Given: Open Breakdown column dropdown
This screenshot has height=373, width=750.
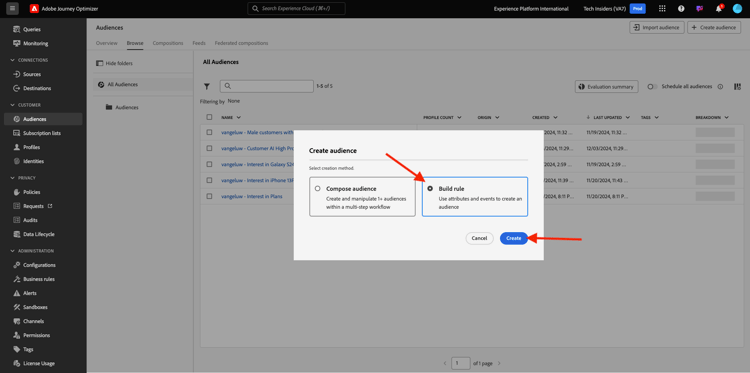Looking at the screenshot, I should coord(726,117).
